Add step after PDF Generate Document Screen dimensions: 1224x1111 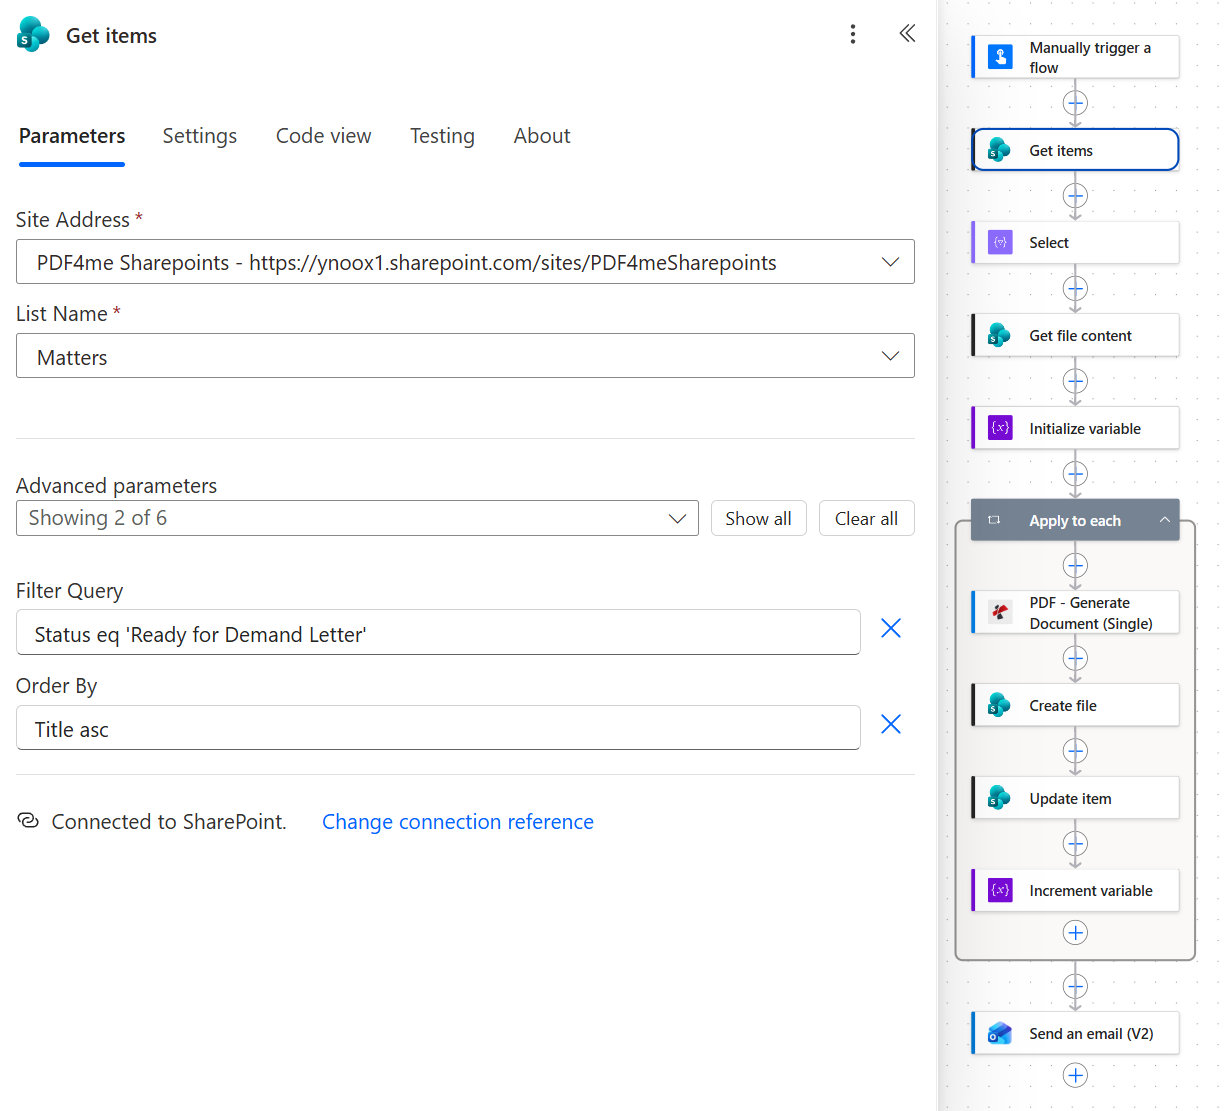pyautogui.click(x=1075, y=659)
